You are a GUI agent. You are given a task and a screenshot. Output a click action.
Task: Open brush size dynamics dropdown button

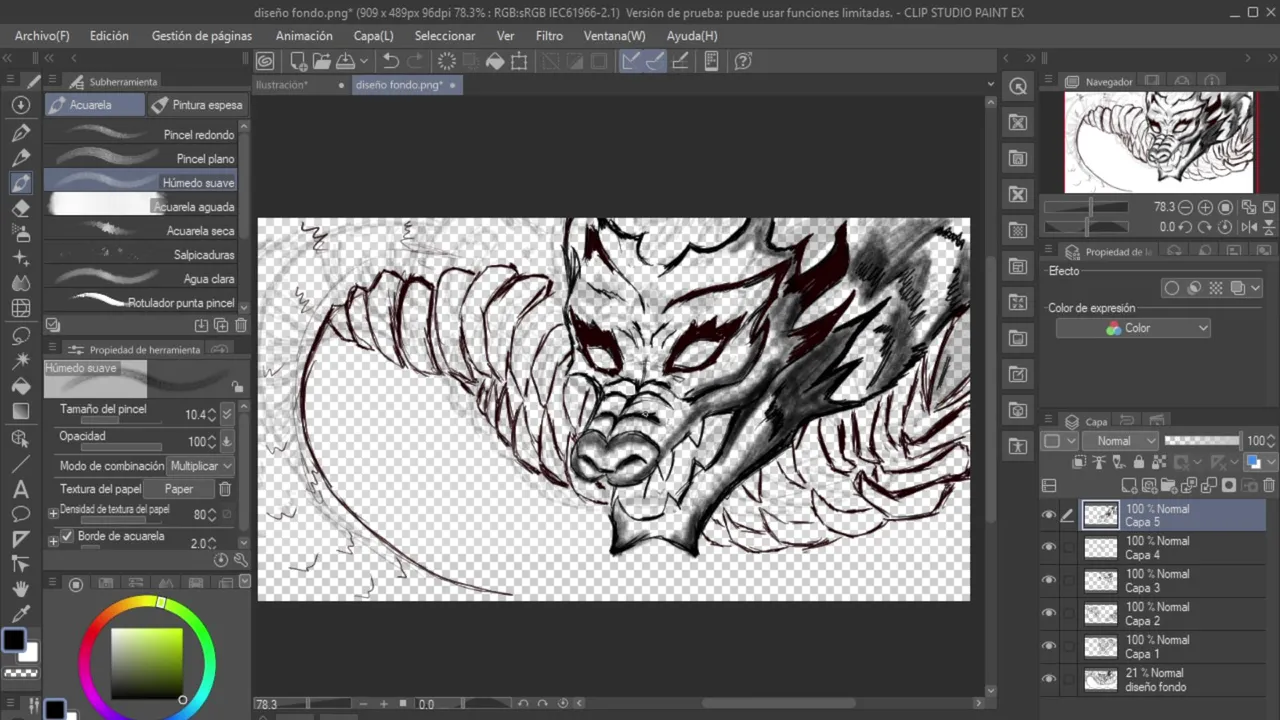tap(226, 414)
